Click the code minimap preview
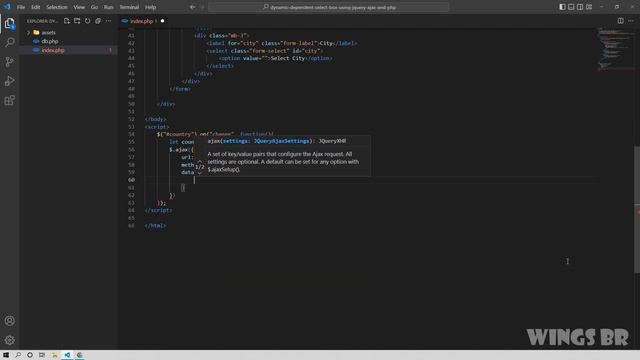Screen dimensions: 640x360 click(616, 49)
